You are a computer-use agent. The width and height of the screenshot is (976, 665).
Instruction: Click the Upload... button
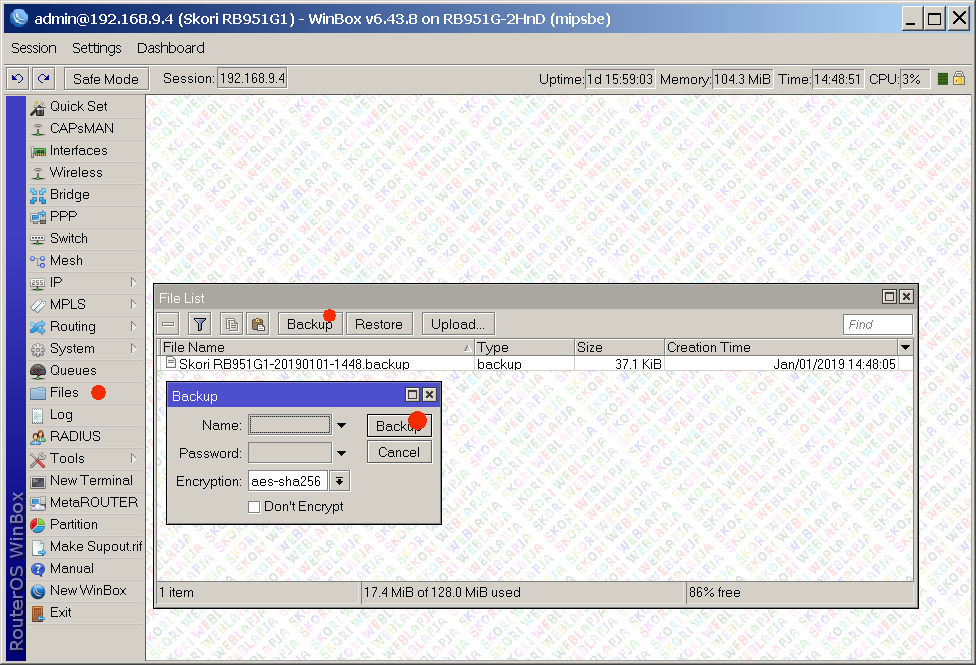(x=458, y=324)
